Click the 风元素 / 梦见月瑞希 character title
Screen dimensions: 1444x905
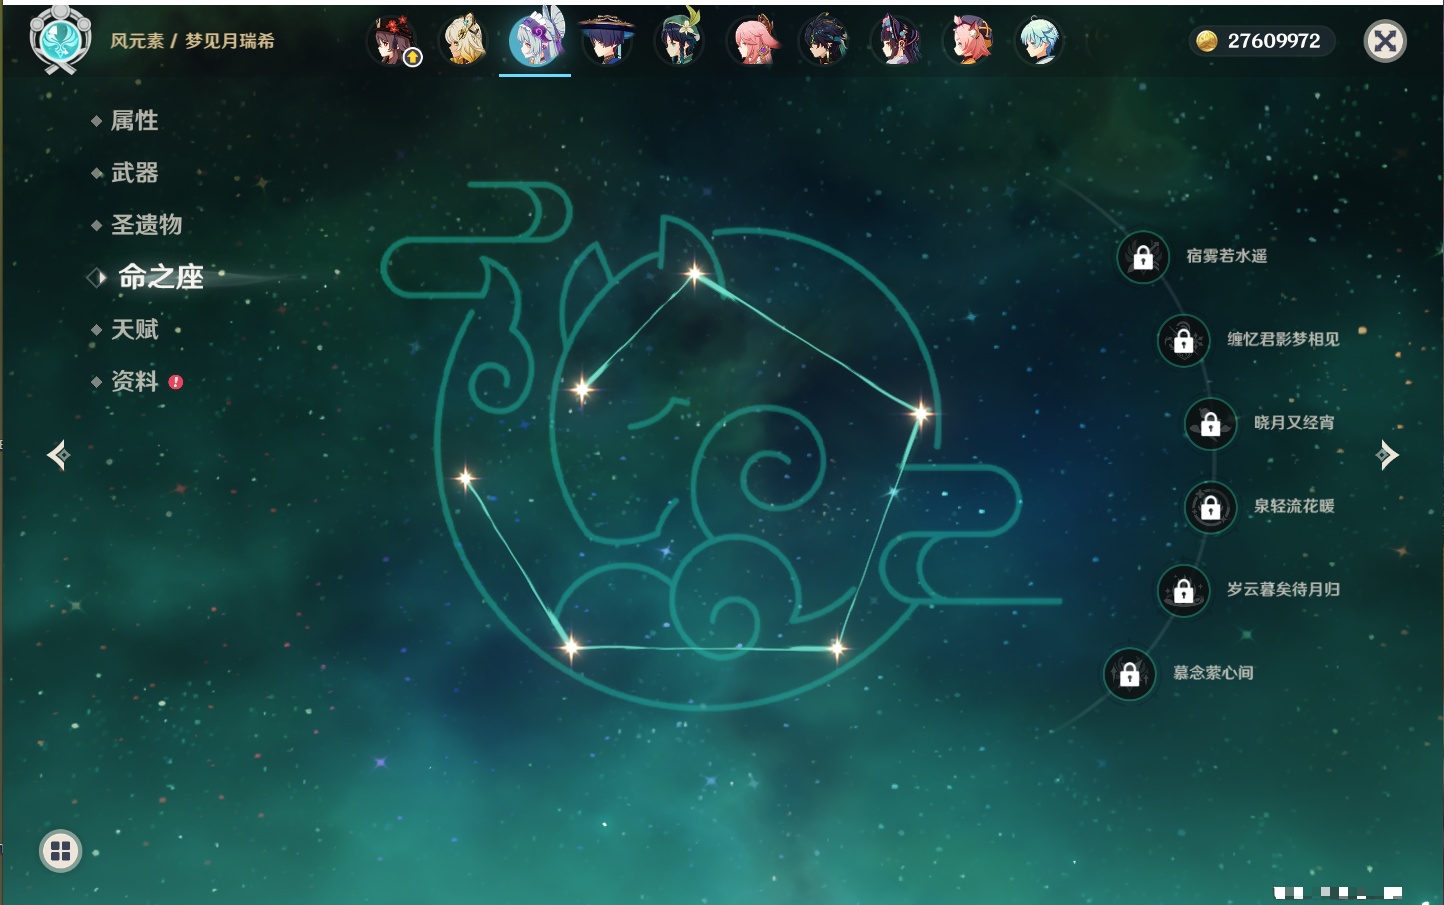click(x=192, y=41)
